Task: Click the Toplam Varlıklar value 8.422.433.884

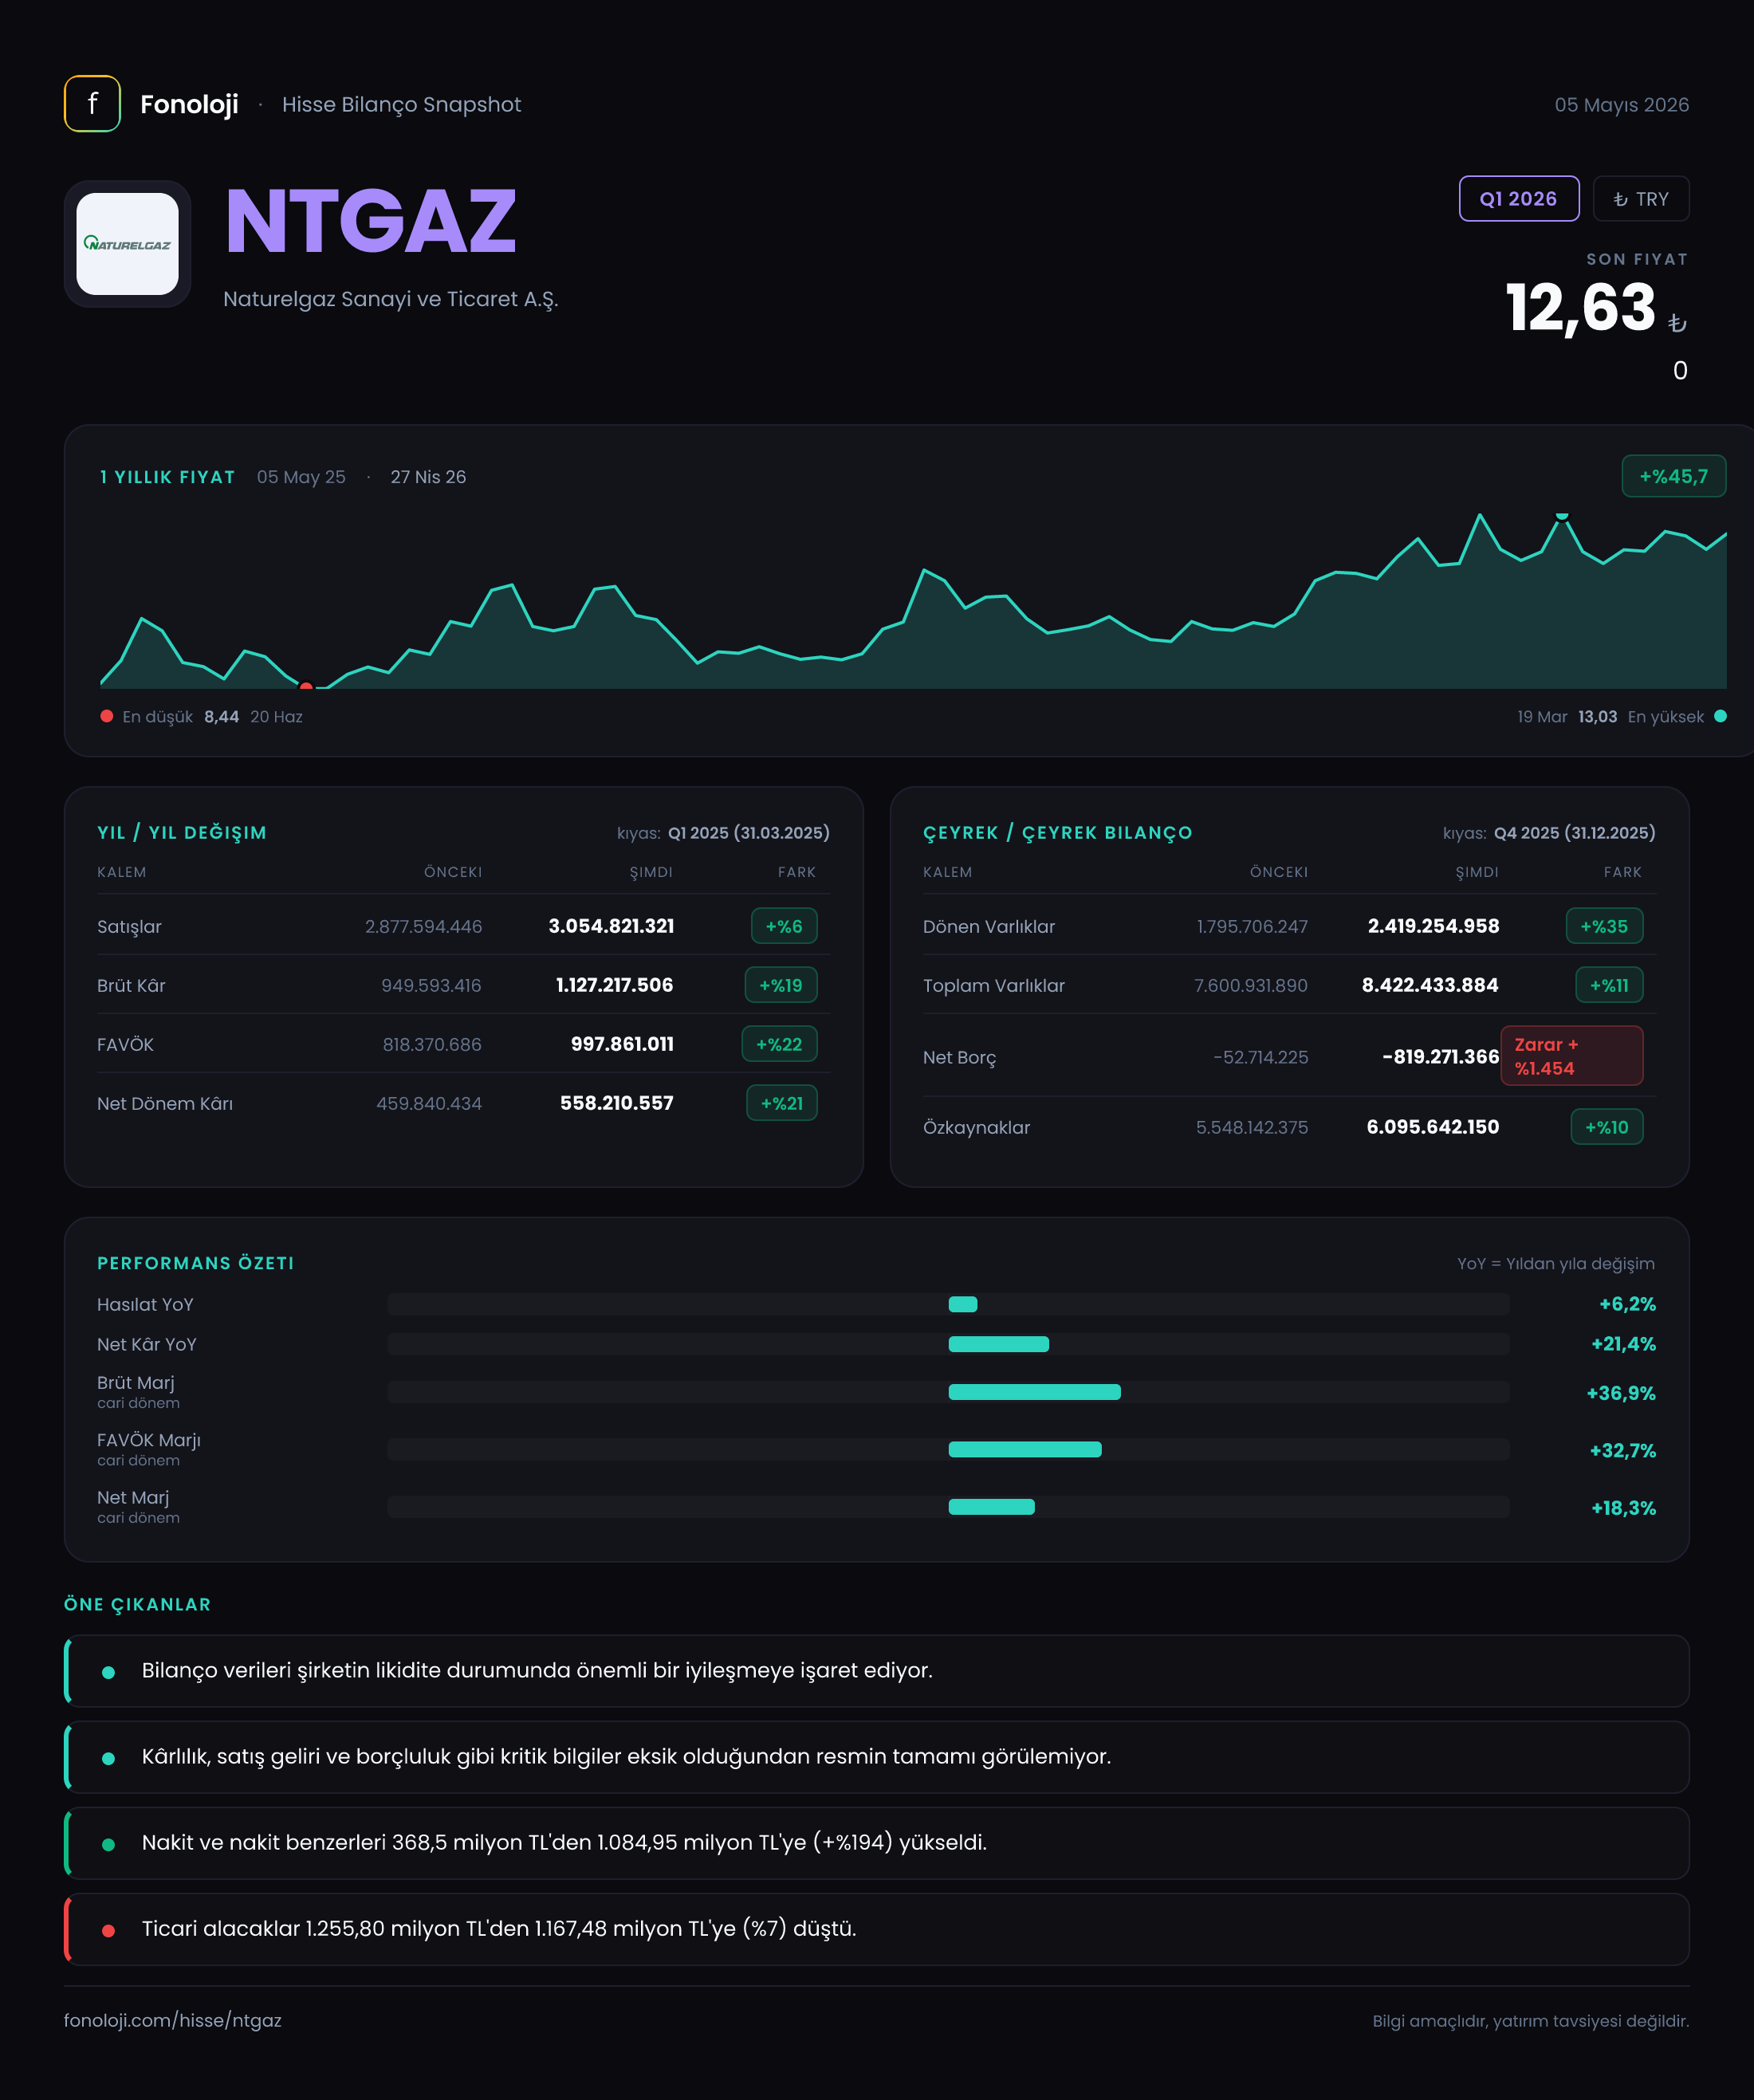Action: coord(1430,985)
